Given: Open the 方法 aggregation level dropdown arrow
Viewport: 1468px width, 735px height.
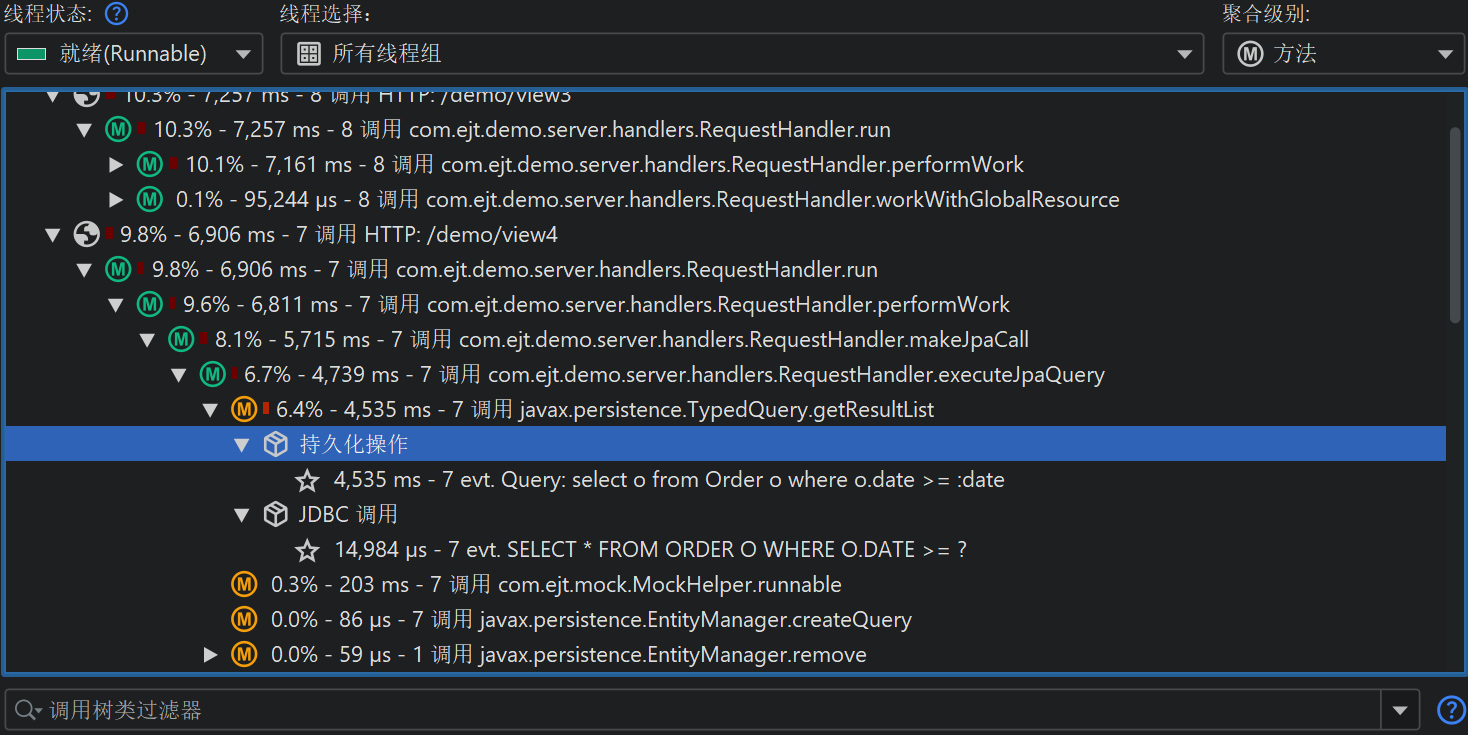Looking at the screenshot, I should coord(1444,54).
